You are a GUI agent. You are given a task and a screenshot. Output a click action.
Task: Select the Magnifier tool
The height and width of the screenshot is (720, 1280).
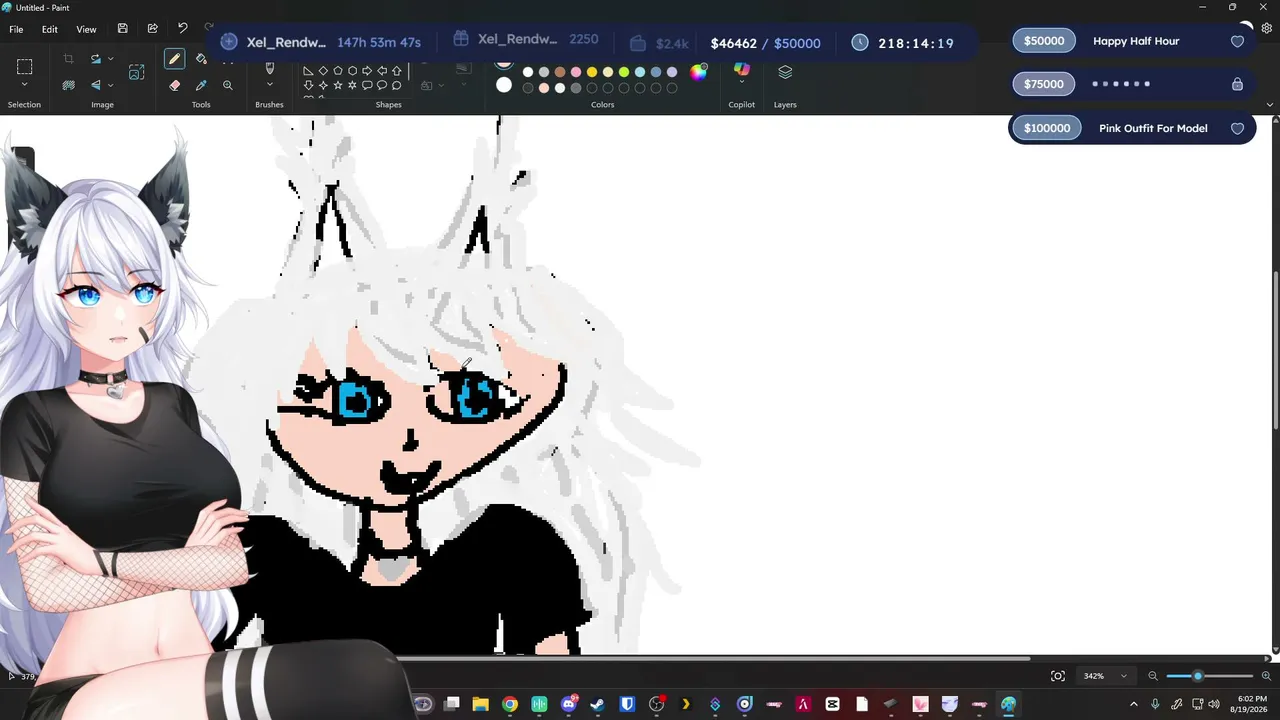(227, 85)
